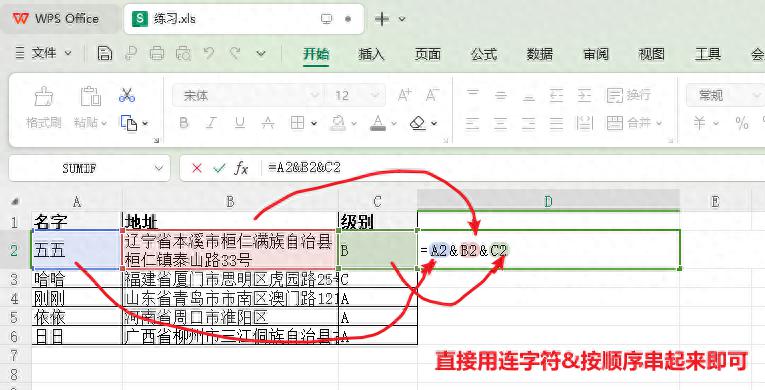Click the 格式刷 format painter
765x390 pixels.
point(43,107)
